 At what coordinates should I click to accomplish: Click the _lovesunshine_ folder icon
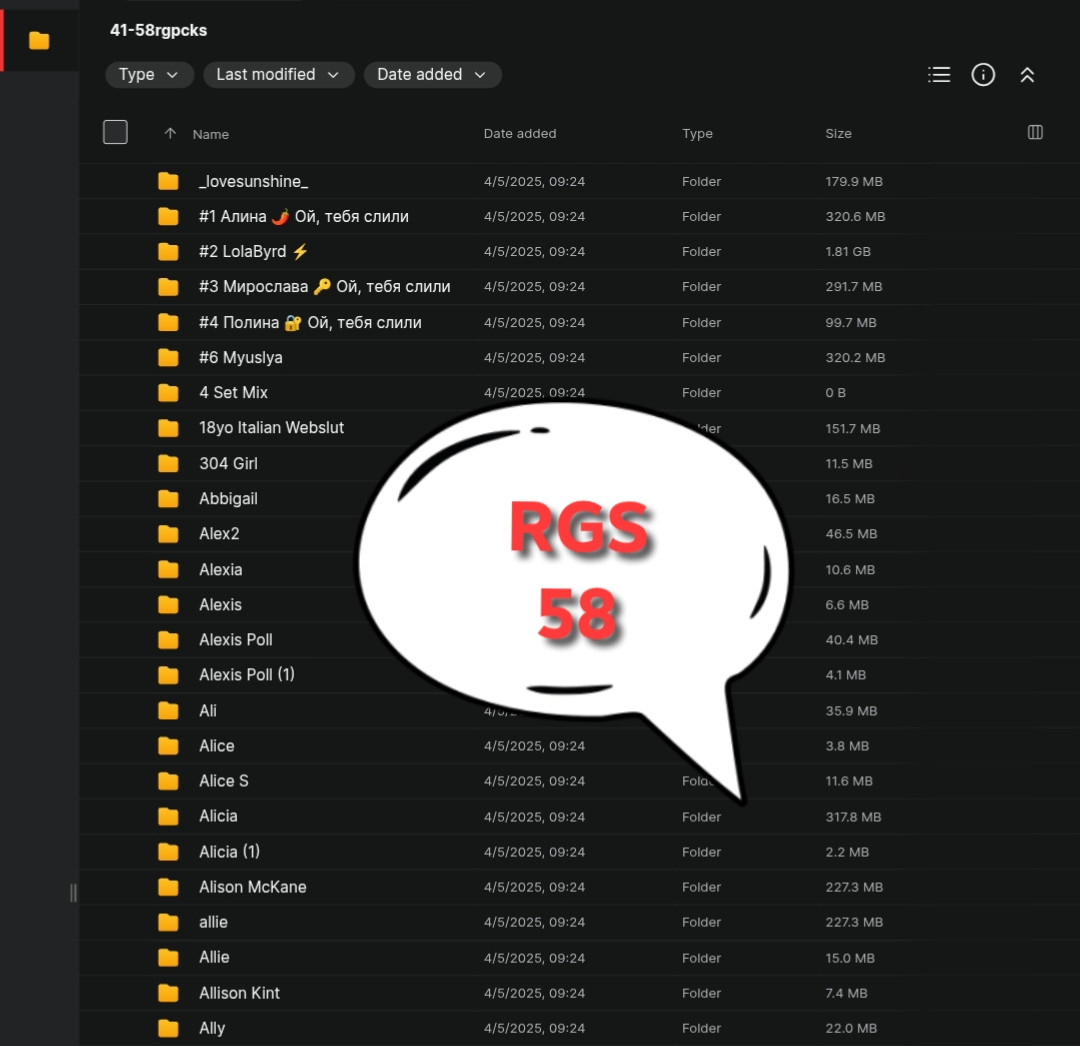pyautogui.click(x=168, y=181)
